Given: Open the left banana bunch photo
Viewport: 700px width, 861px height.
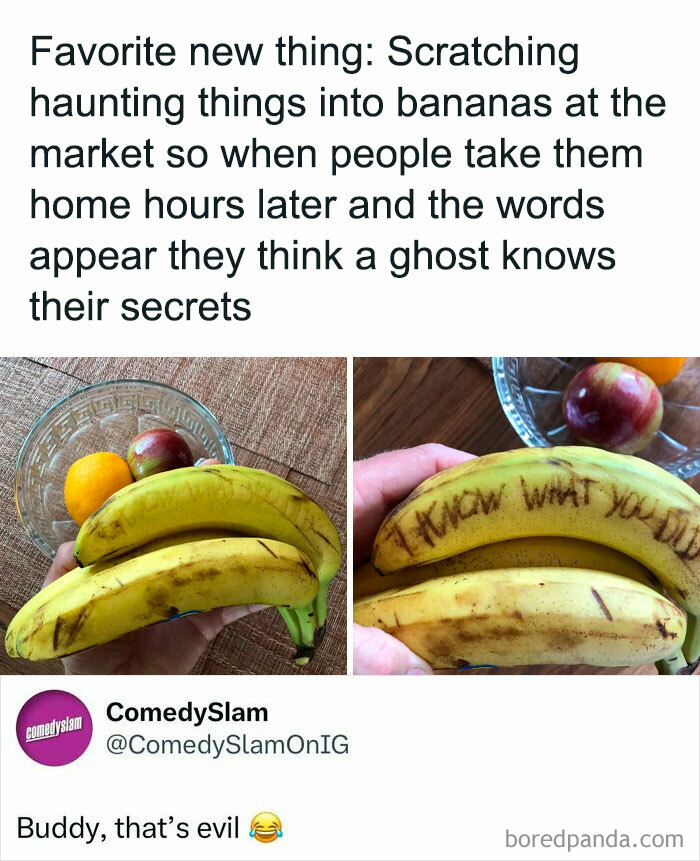Looking at the screenshot, I should 173,516.
